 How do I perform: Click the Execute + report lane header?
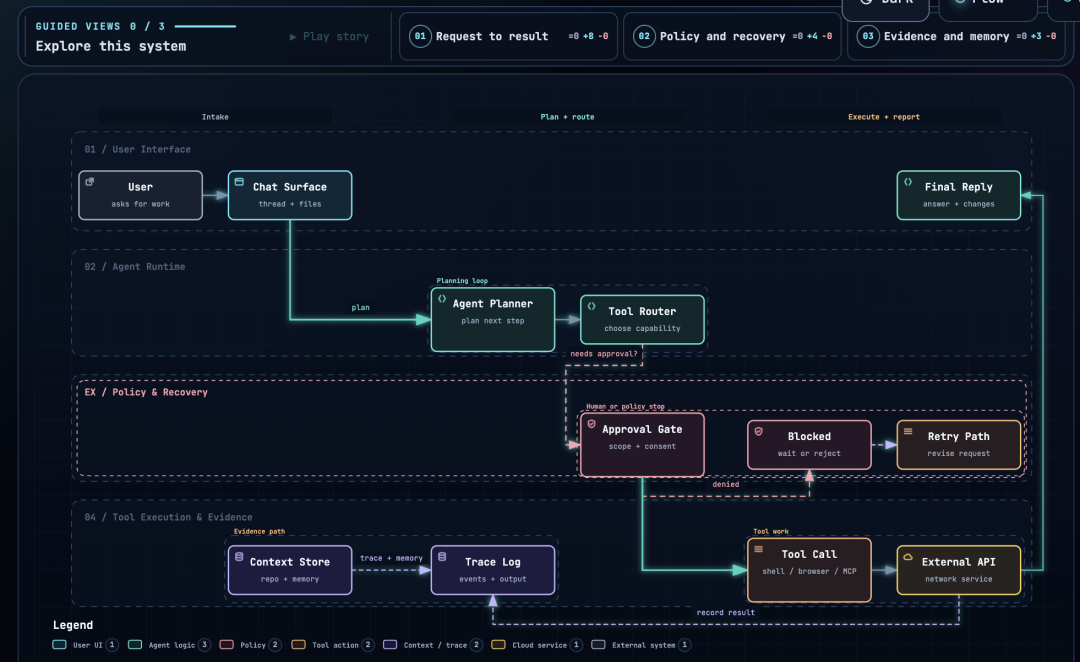pyautogui.click(x=884, y=117)
